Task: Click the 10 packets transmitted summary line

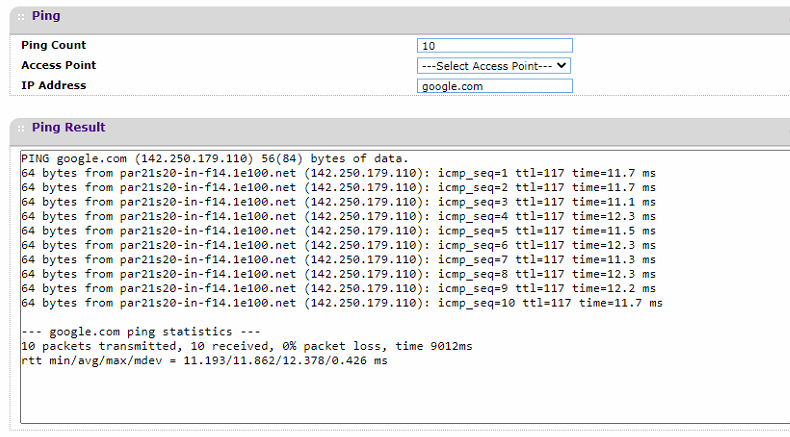Action: tap(247, 346)
